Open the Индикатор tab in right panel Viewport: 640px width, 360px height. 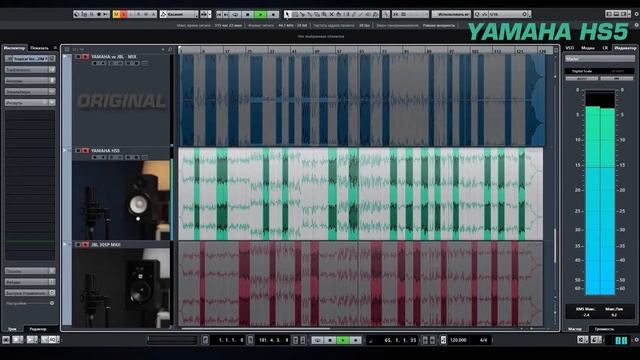(x=624, y=48)
